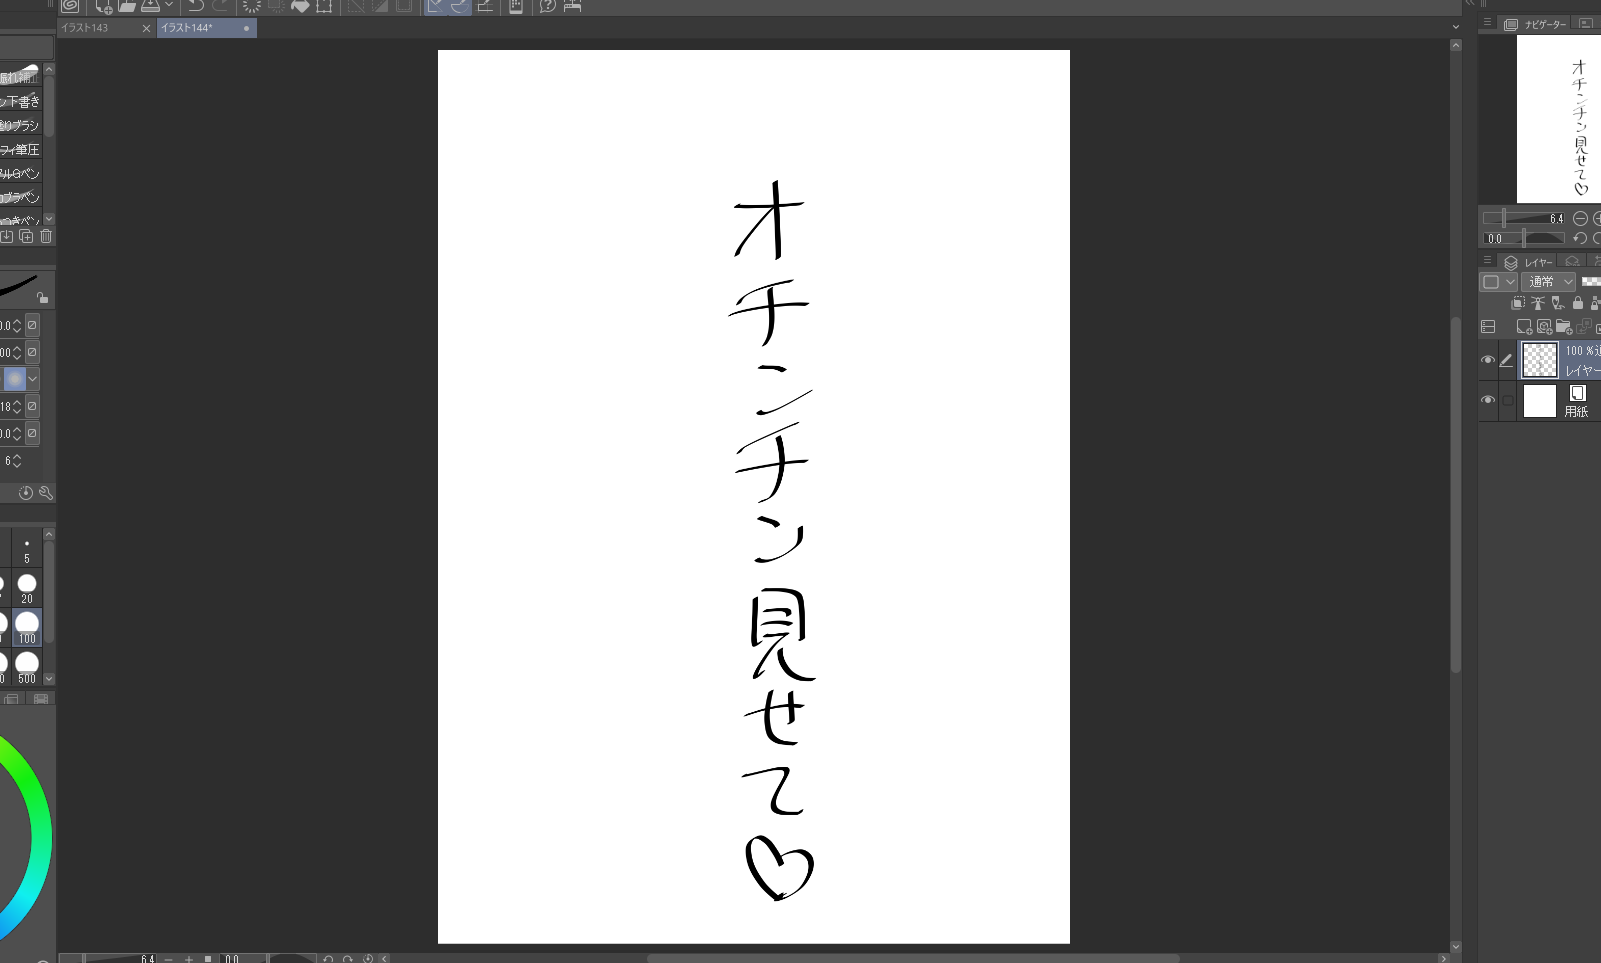The image size is (1601, 963).
Task: Open the Navigator panel tab
Action: [1536, 24]
